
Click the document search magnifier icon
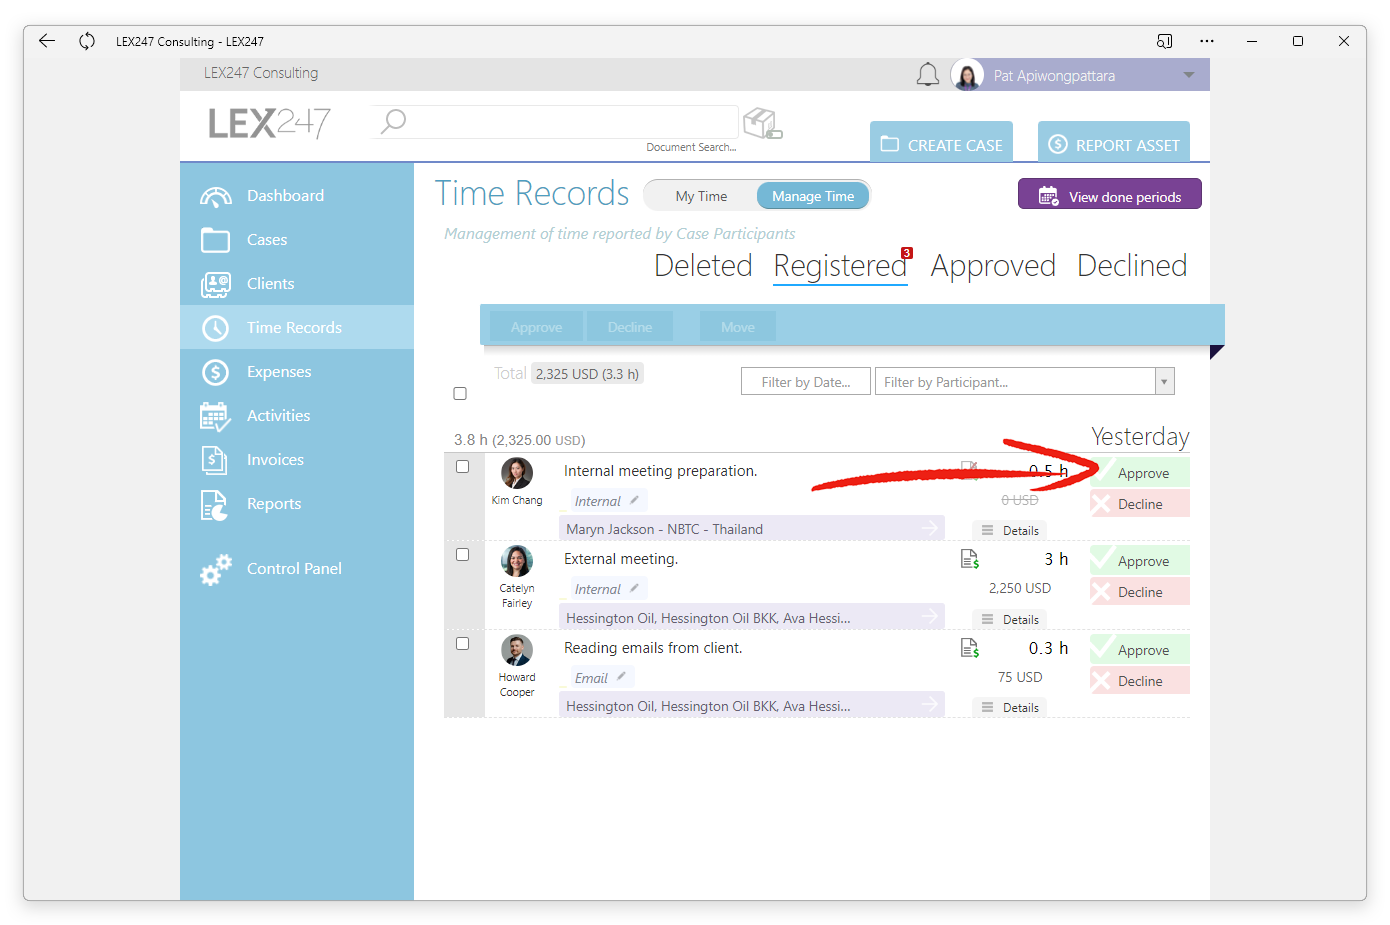[394, 121]
